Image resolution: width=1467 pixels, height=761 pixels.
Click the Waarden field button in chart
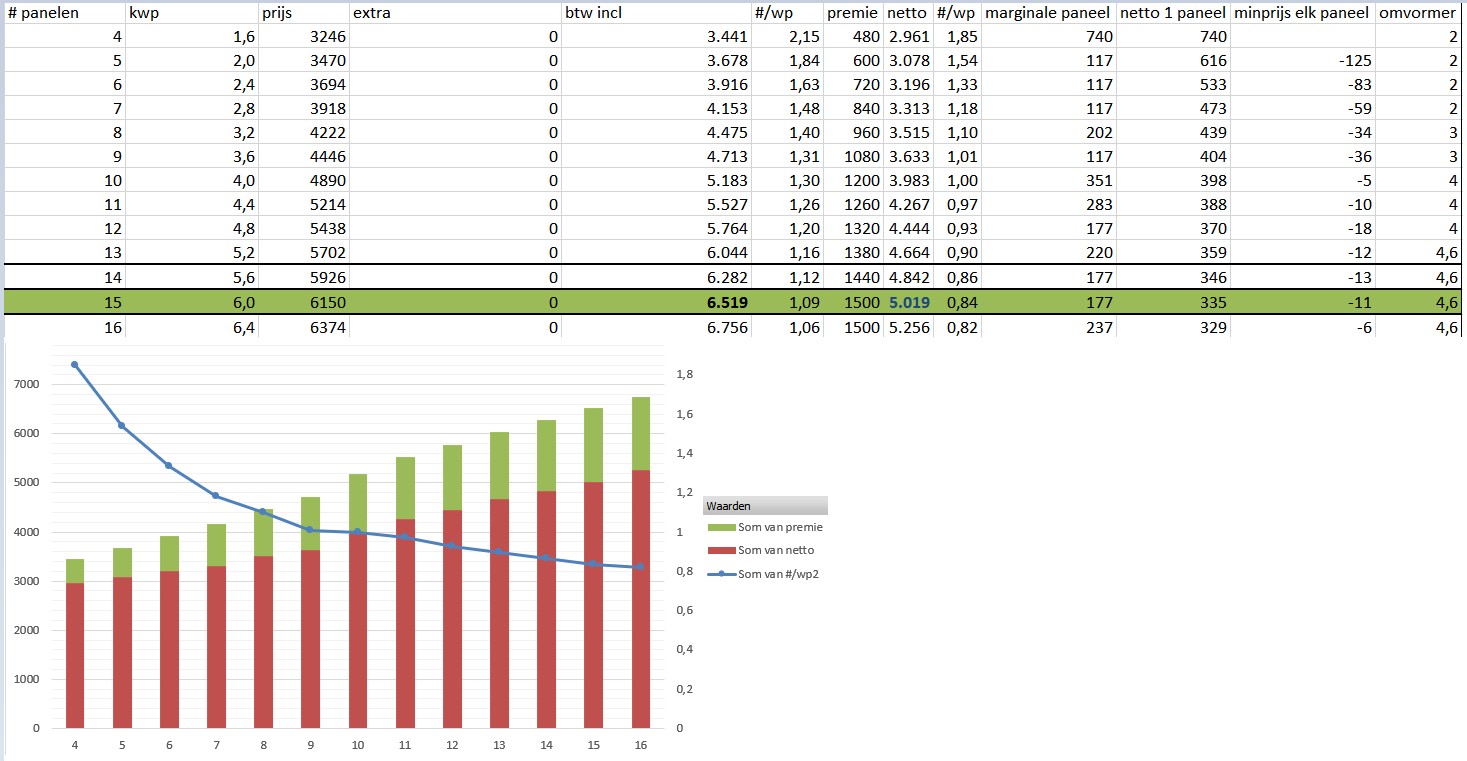point(765,506)
